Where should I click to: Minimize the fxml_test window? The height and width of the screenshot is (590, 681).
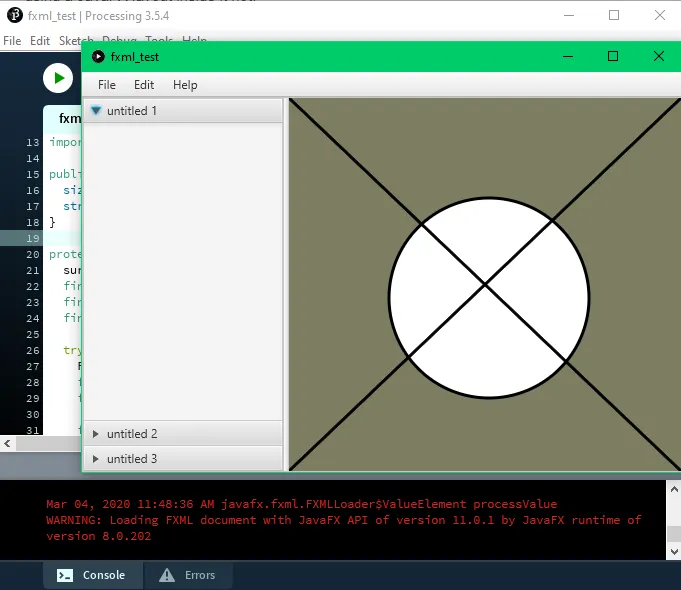tap(568, 56)
